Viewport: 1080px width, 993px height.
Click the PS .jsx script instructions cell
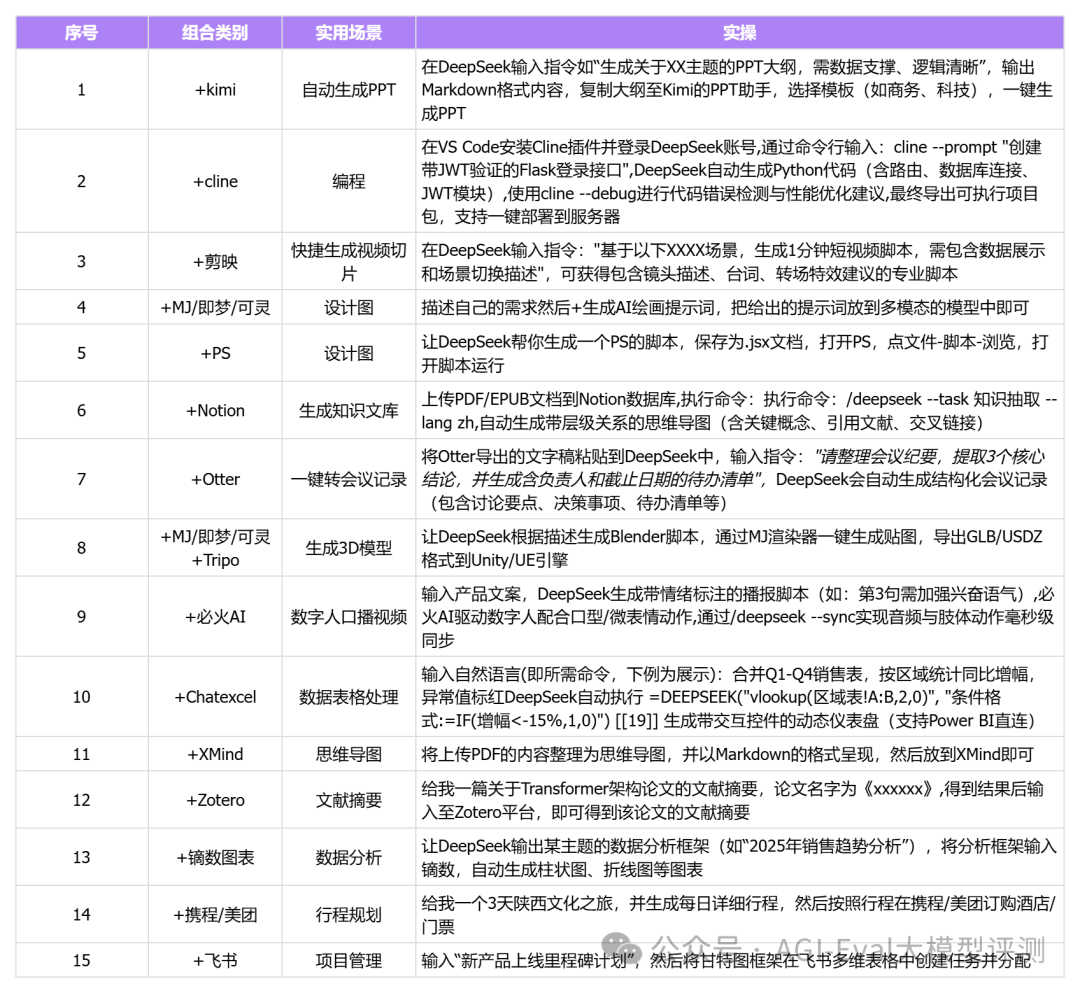tap(740, 353)
